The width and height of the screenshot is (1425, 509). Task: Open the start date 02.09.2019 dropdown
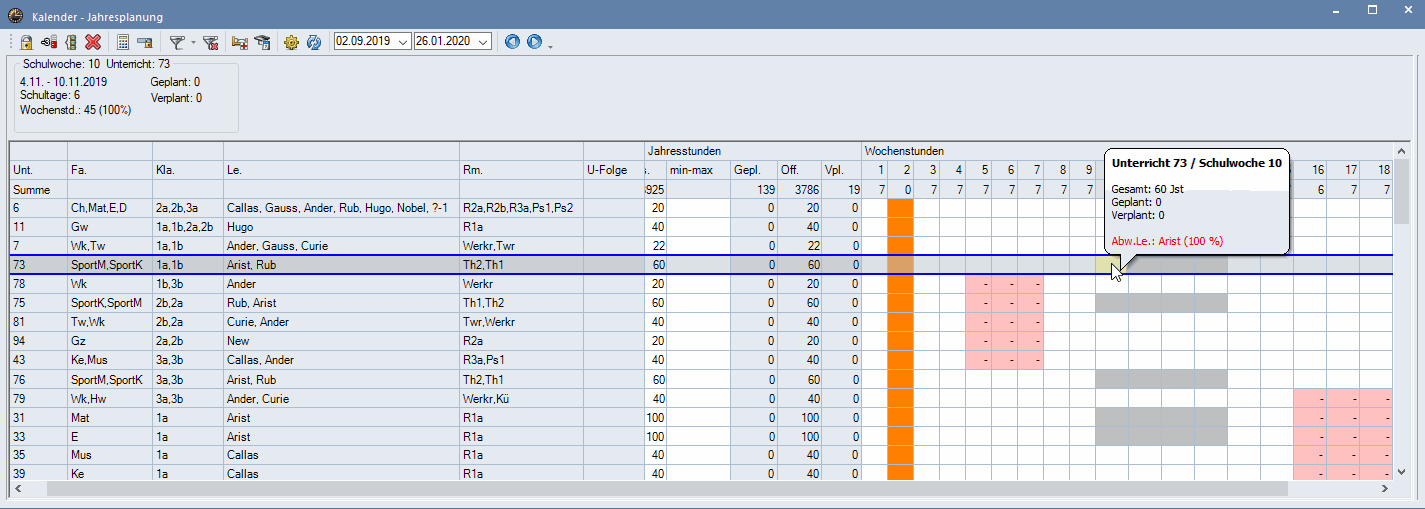click(403, 42)
